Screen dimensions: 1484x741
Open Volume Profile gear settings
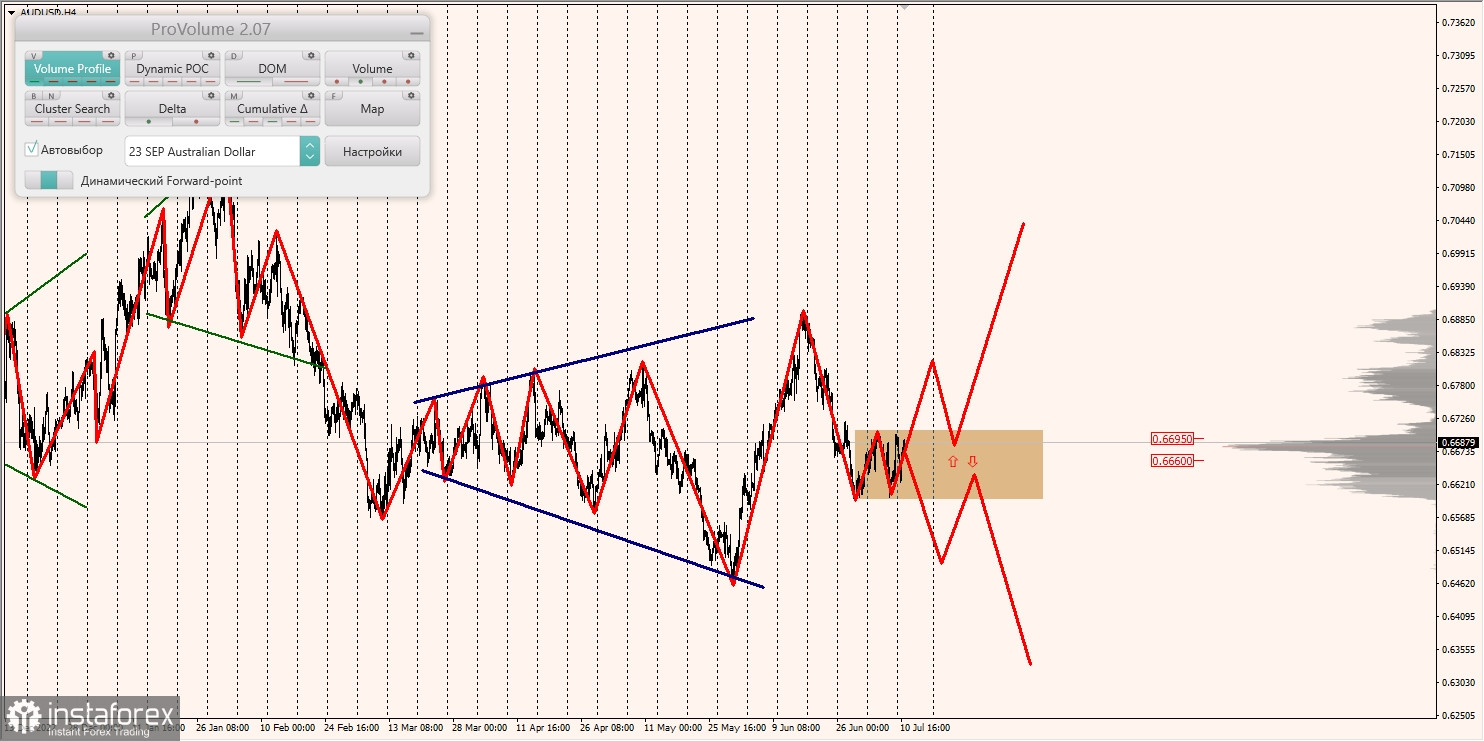(111, 56)
